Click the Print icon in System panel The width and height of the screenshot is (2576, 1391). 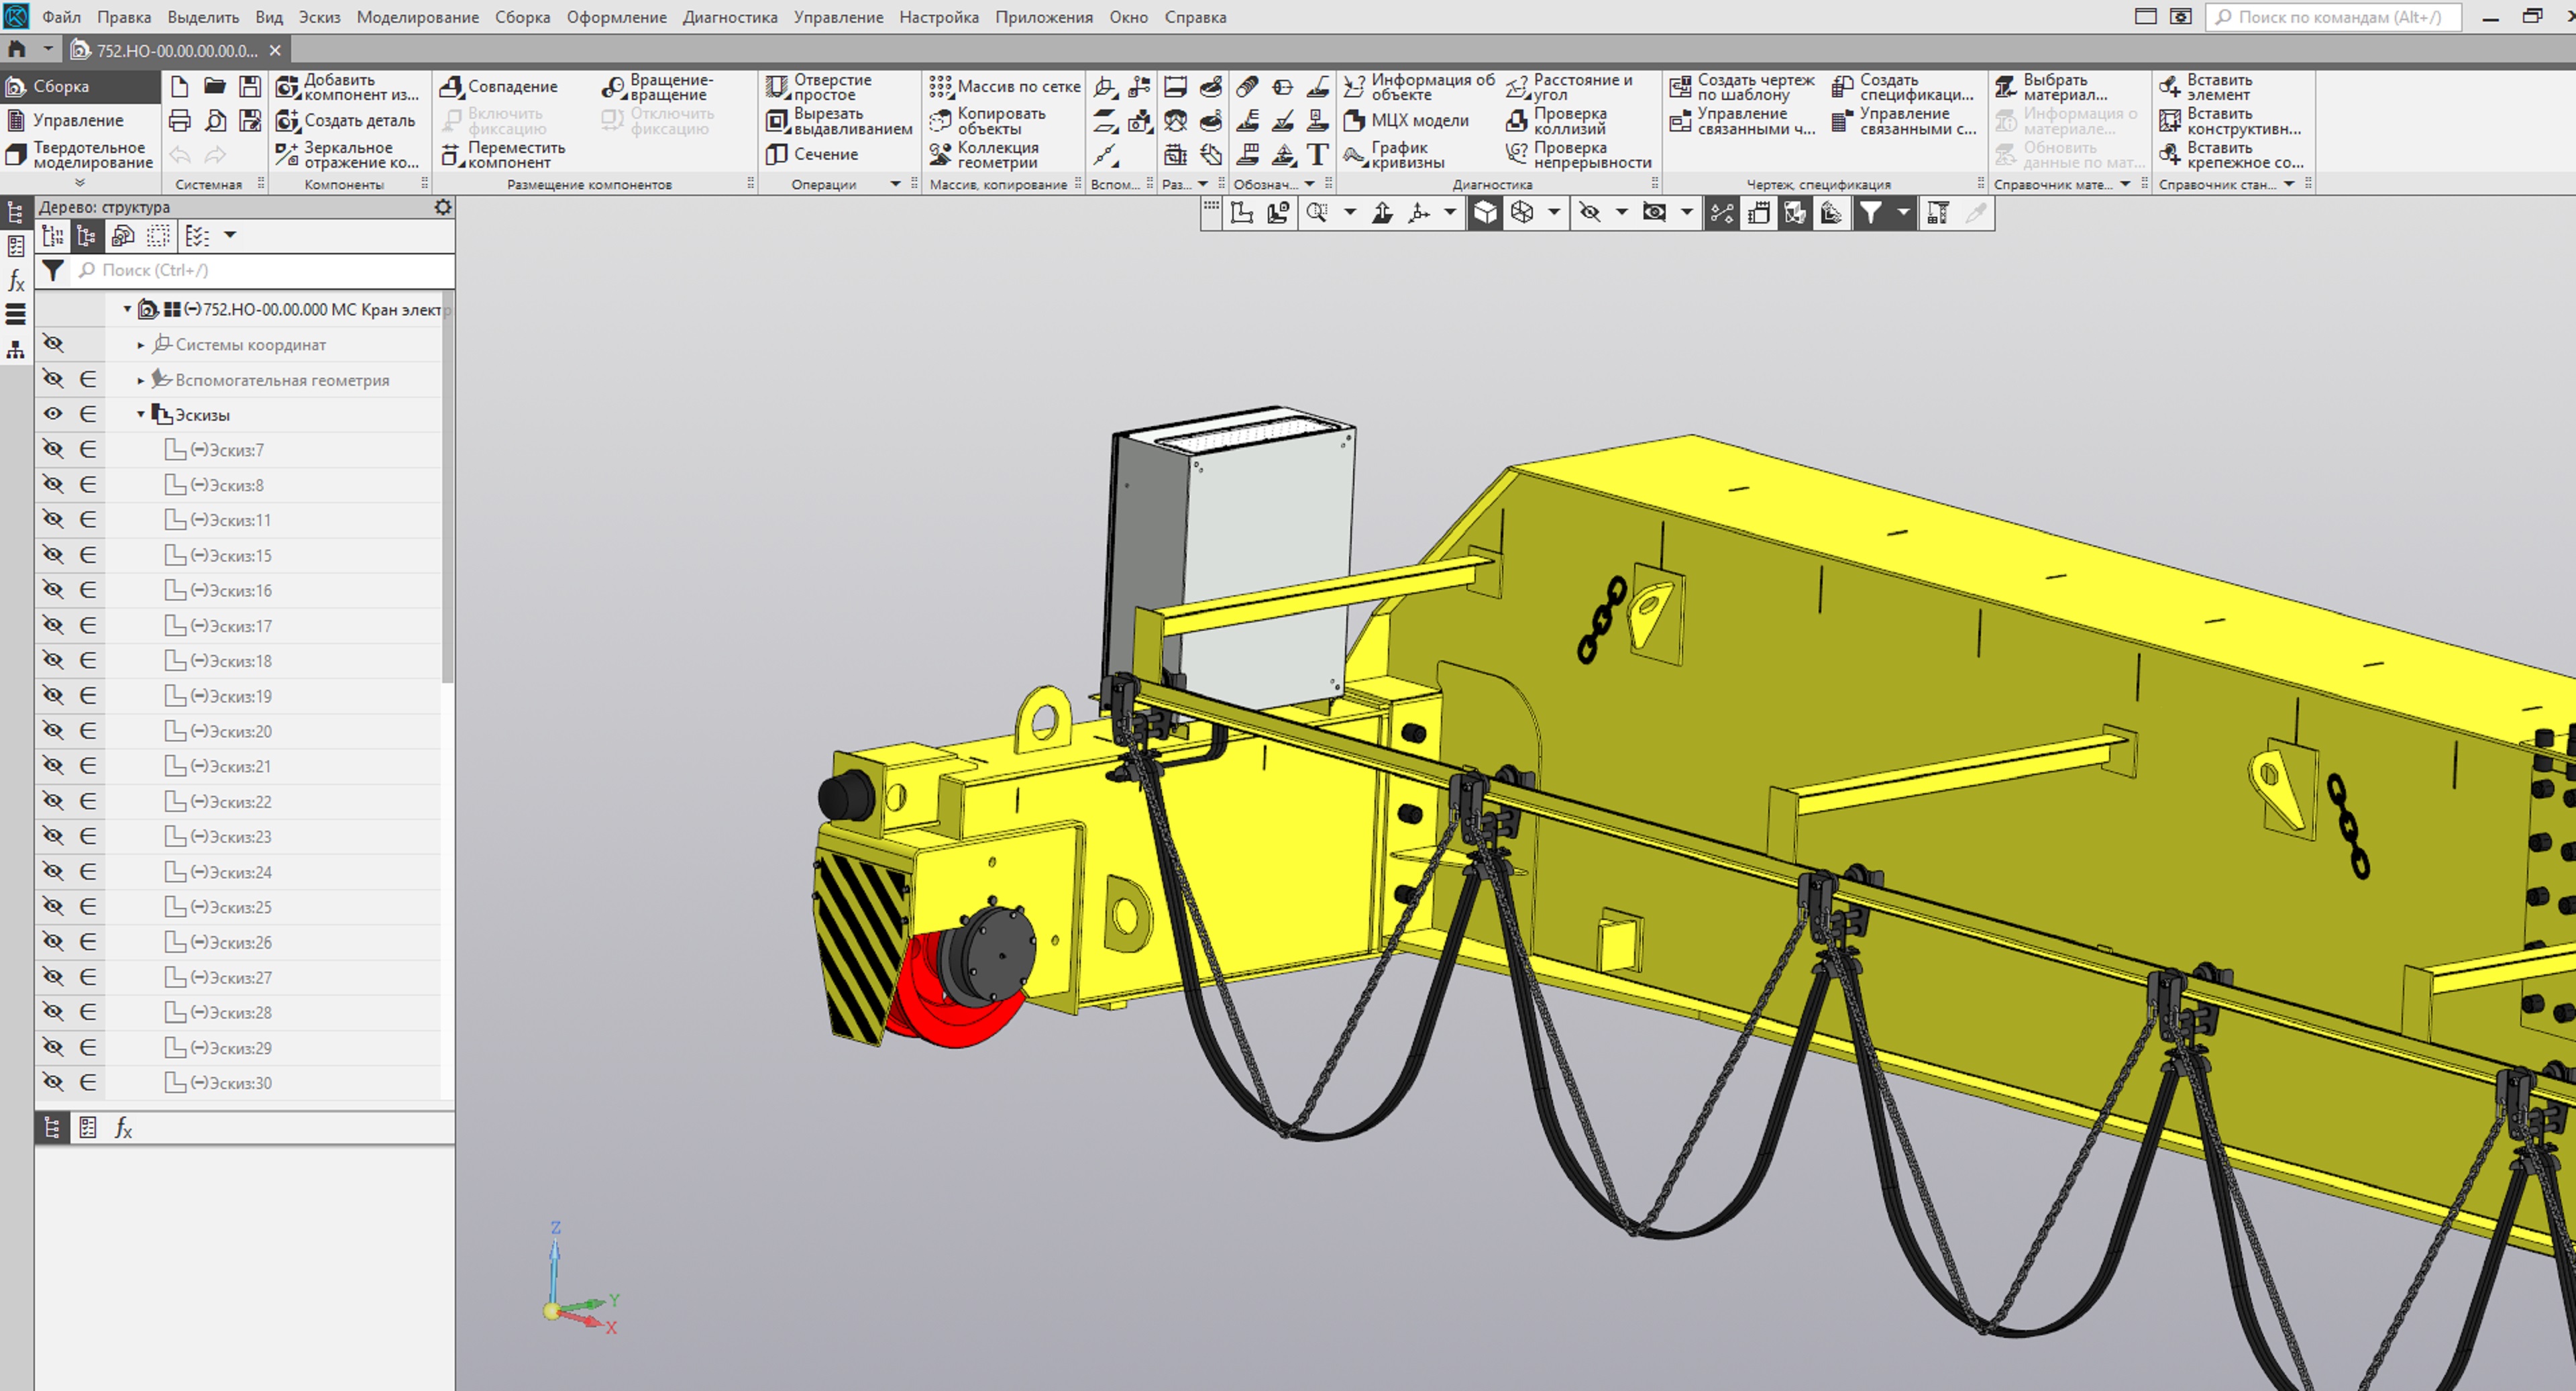click(180, 121)
